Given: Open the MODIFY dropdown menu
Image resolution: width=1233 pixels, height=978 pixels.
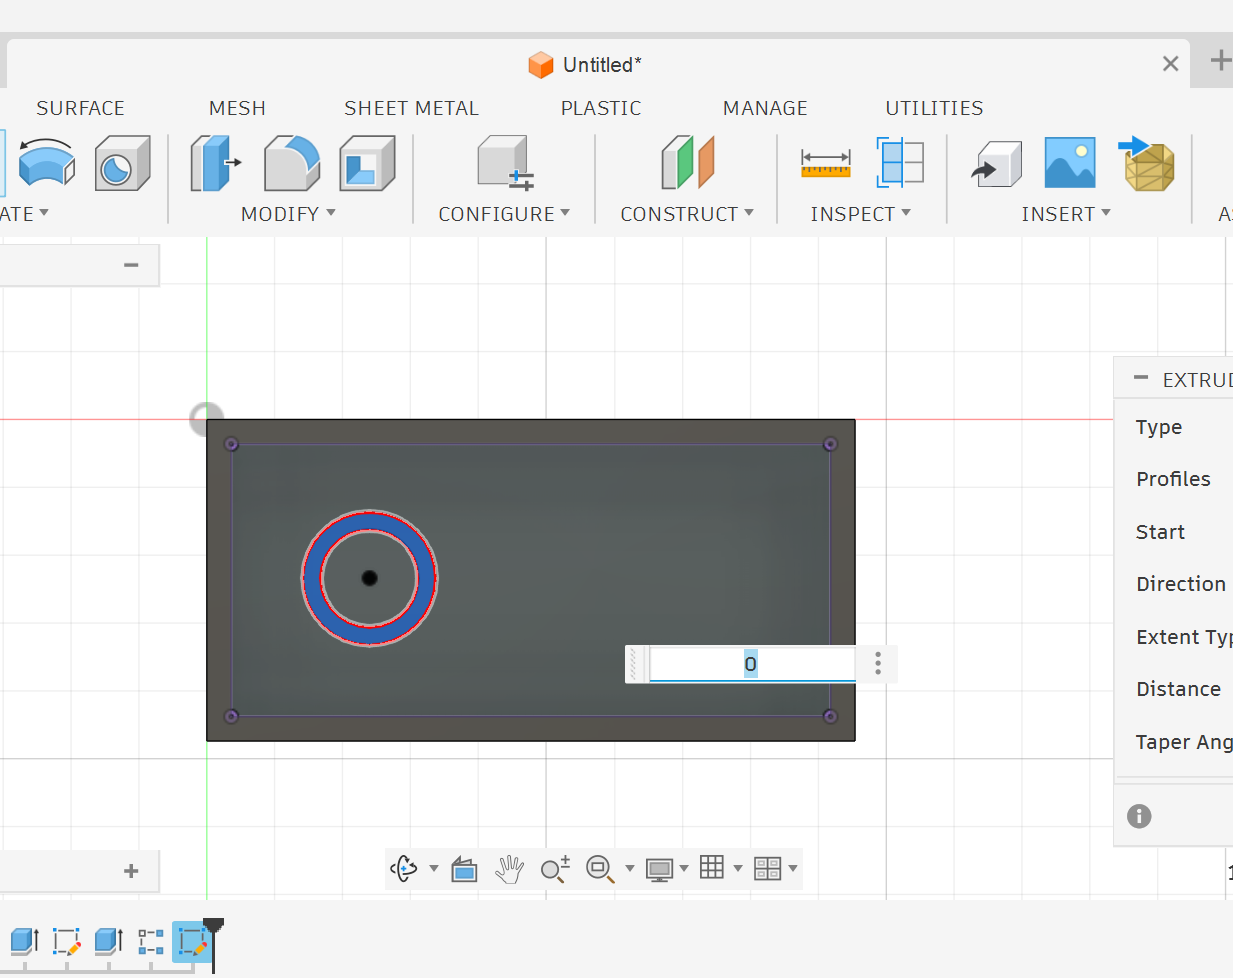Looking at the screenshot, I should [288, 214].
